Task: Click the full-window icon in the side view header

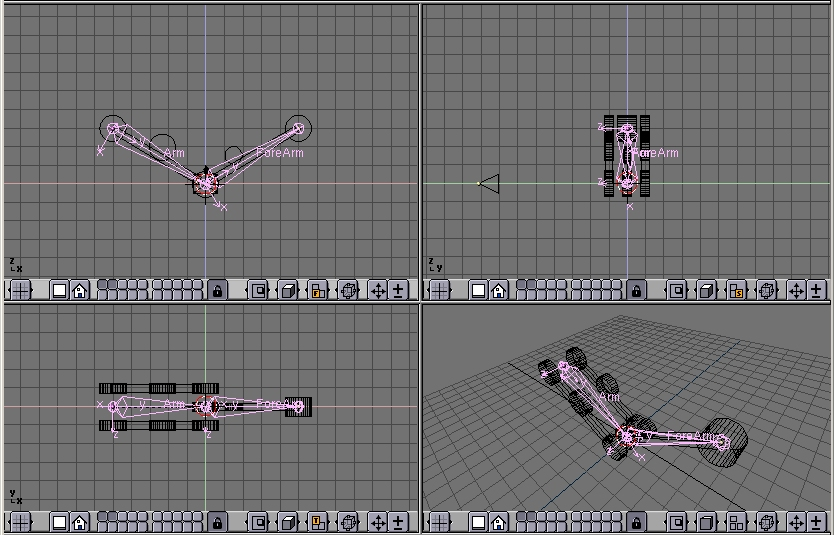Action: pos(479,290)
